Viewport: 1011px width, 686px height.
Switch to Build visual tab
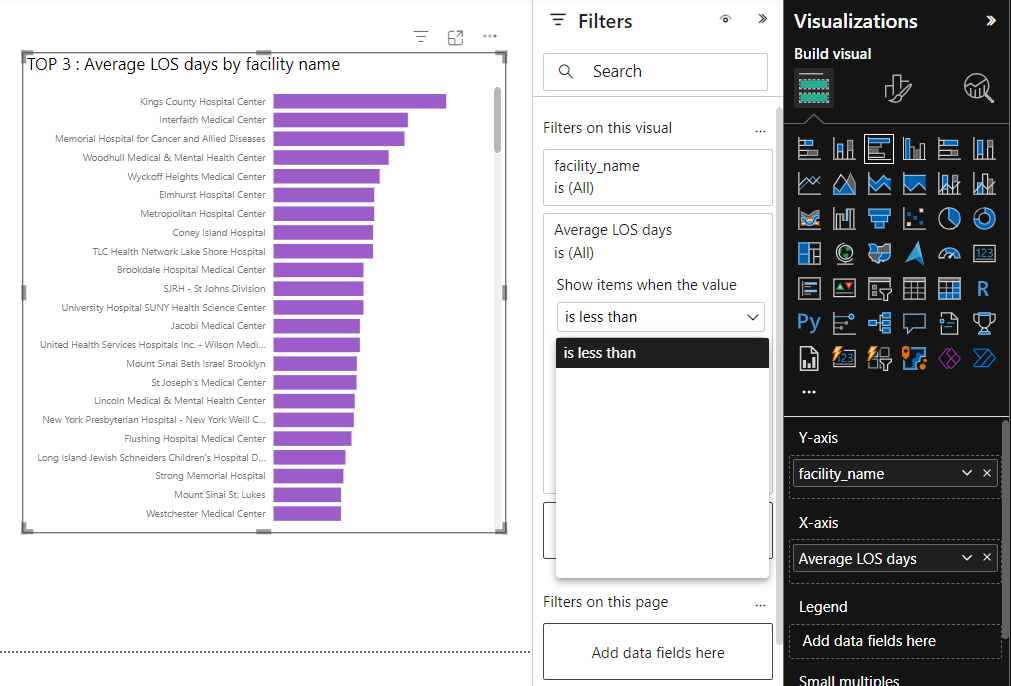(814, 87)
